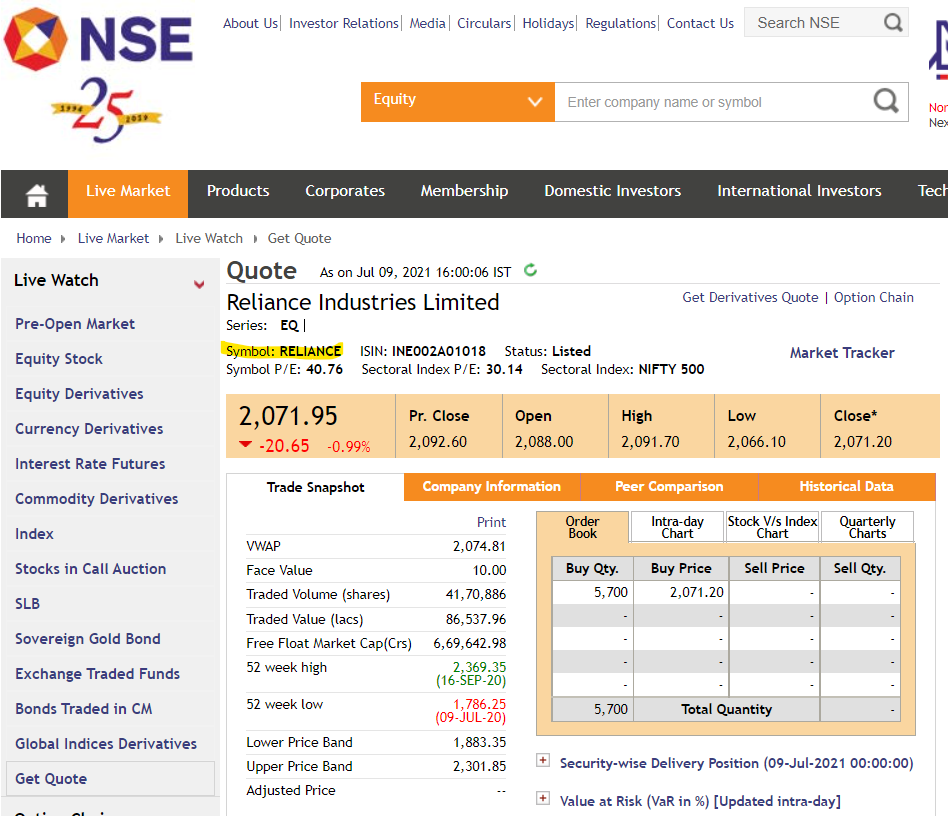948x816 pixels.
Task: Click the company search magnifier icon
Action: pos(886,101)
